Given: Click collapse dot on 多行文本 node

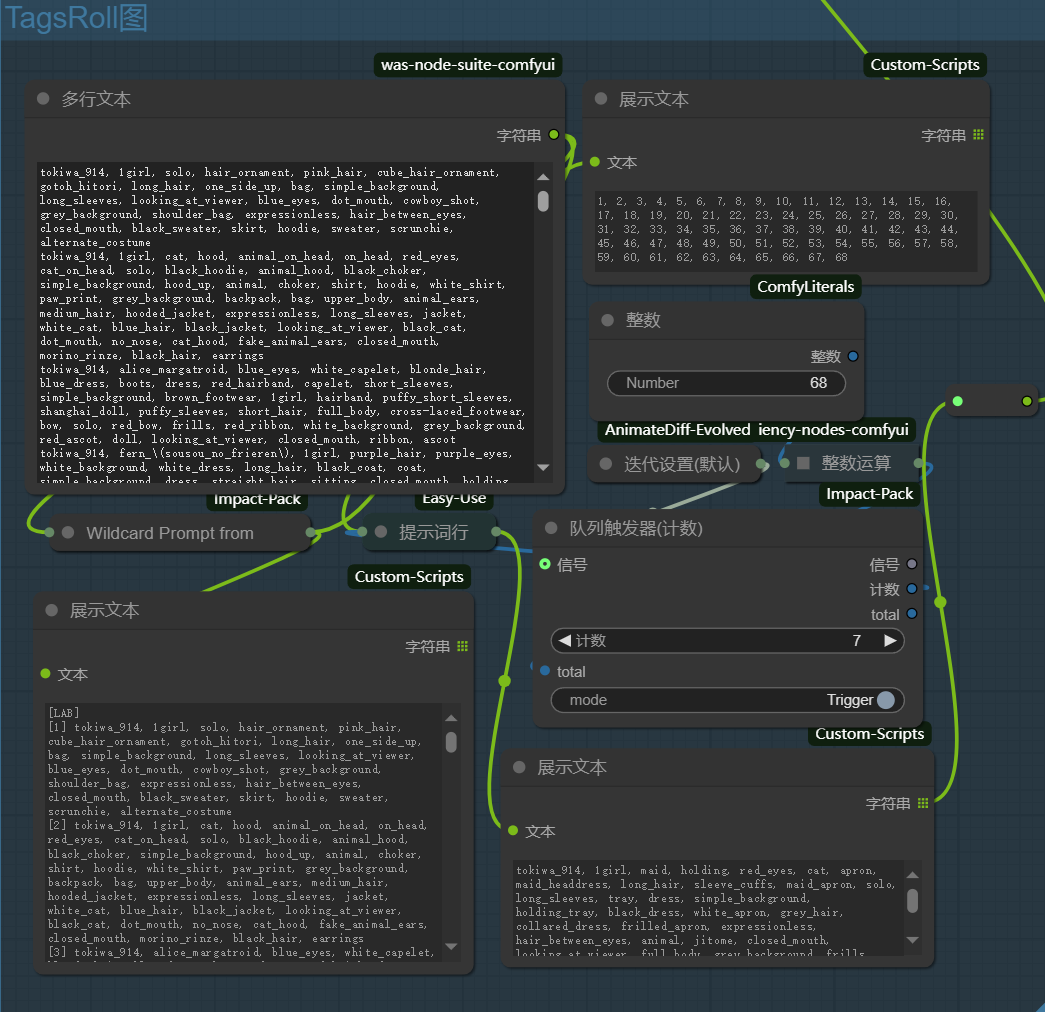Looking at the screenshot, I should [x=43, y=99].
